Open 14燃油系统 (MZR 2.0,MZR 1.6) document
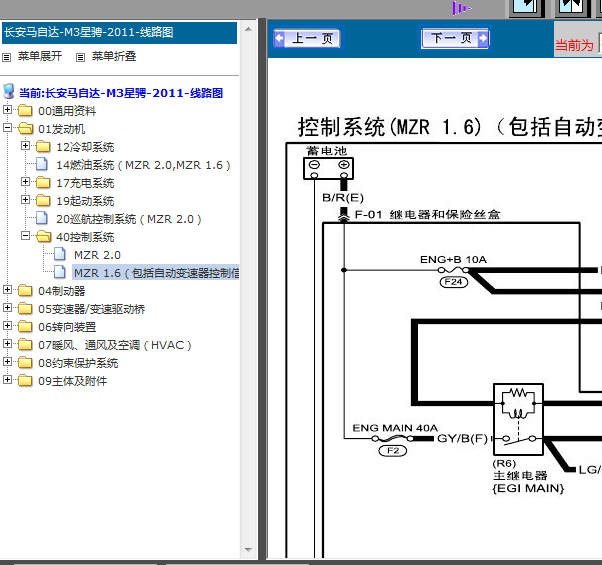Viewport: 602px width, 565px height. [143, 165]
